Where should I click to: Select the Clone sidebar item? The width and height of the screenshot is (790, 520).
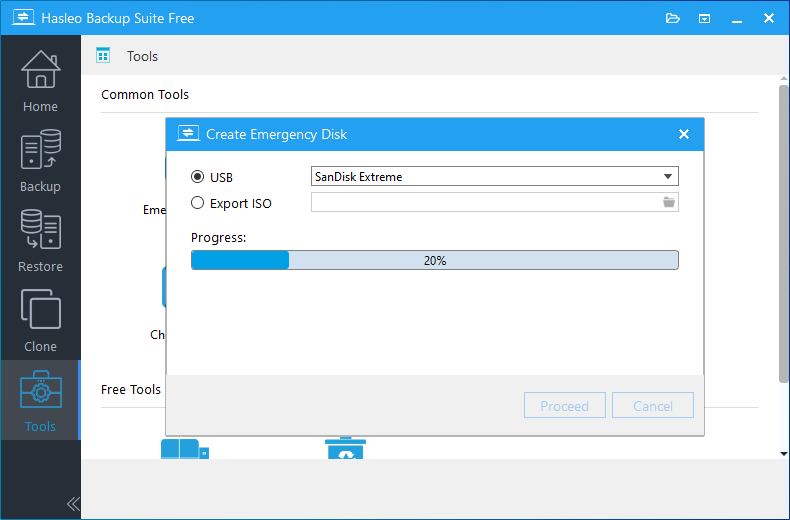40,320
